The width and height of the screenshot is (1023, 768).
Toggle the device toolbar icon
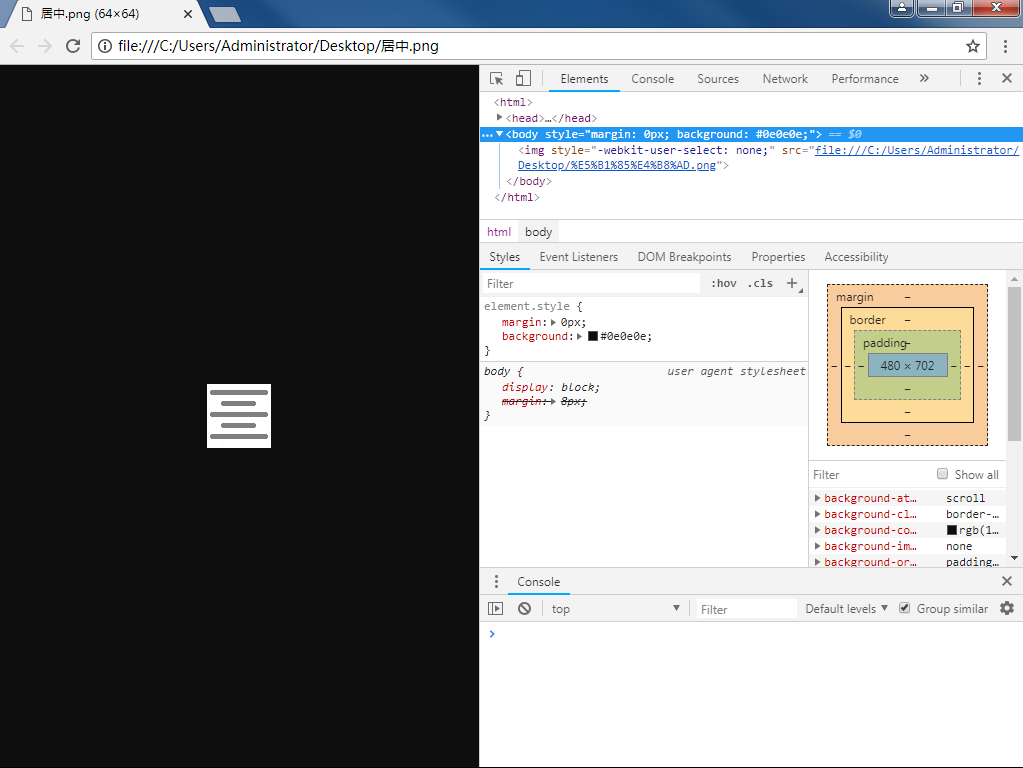pyautogui.click(x=523, y=79)
